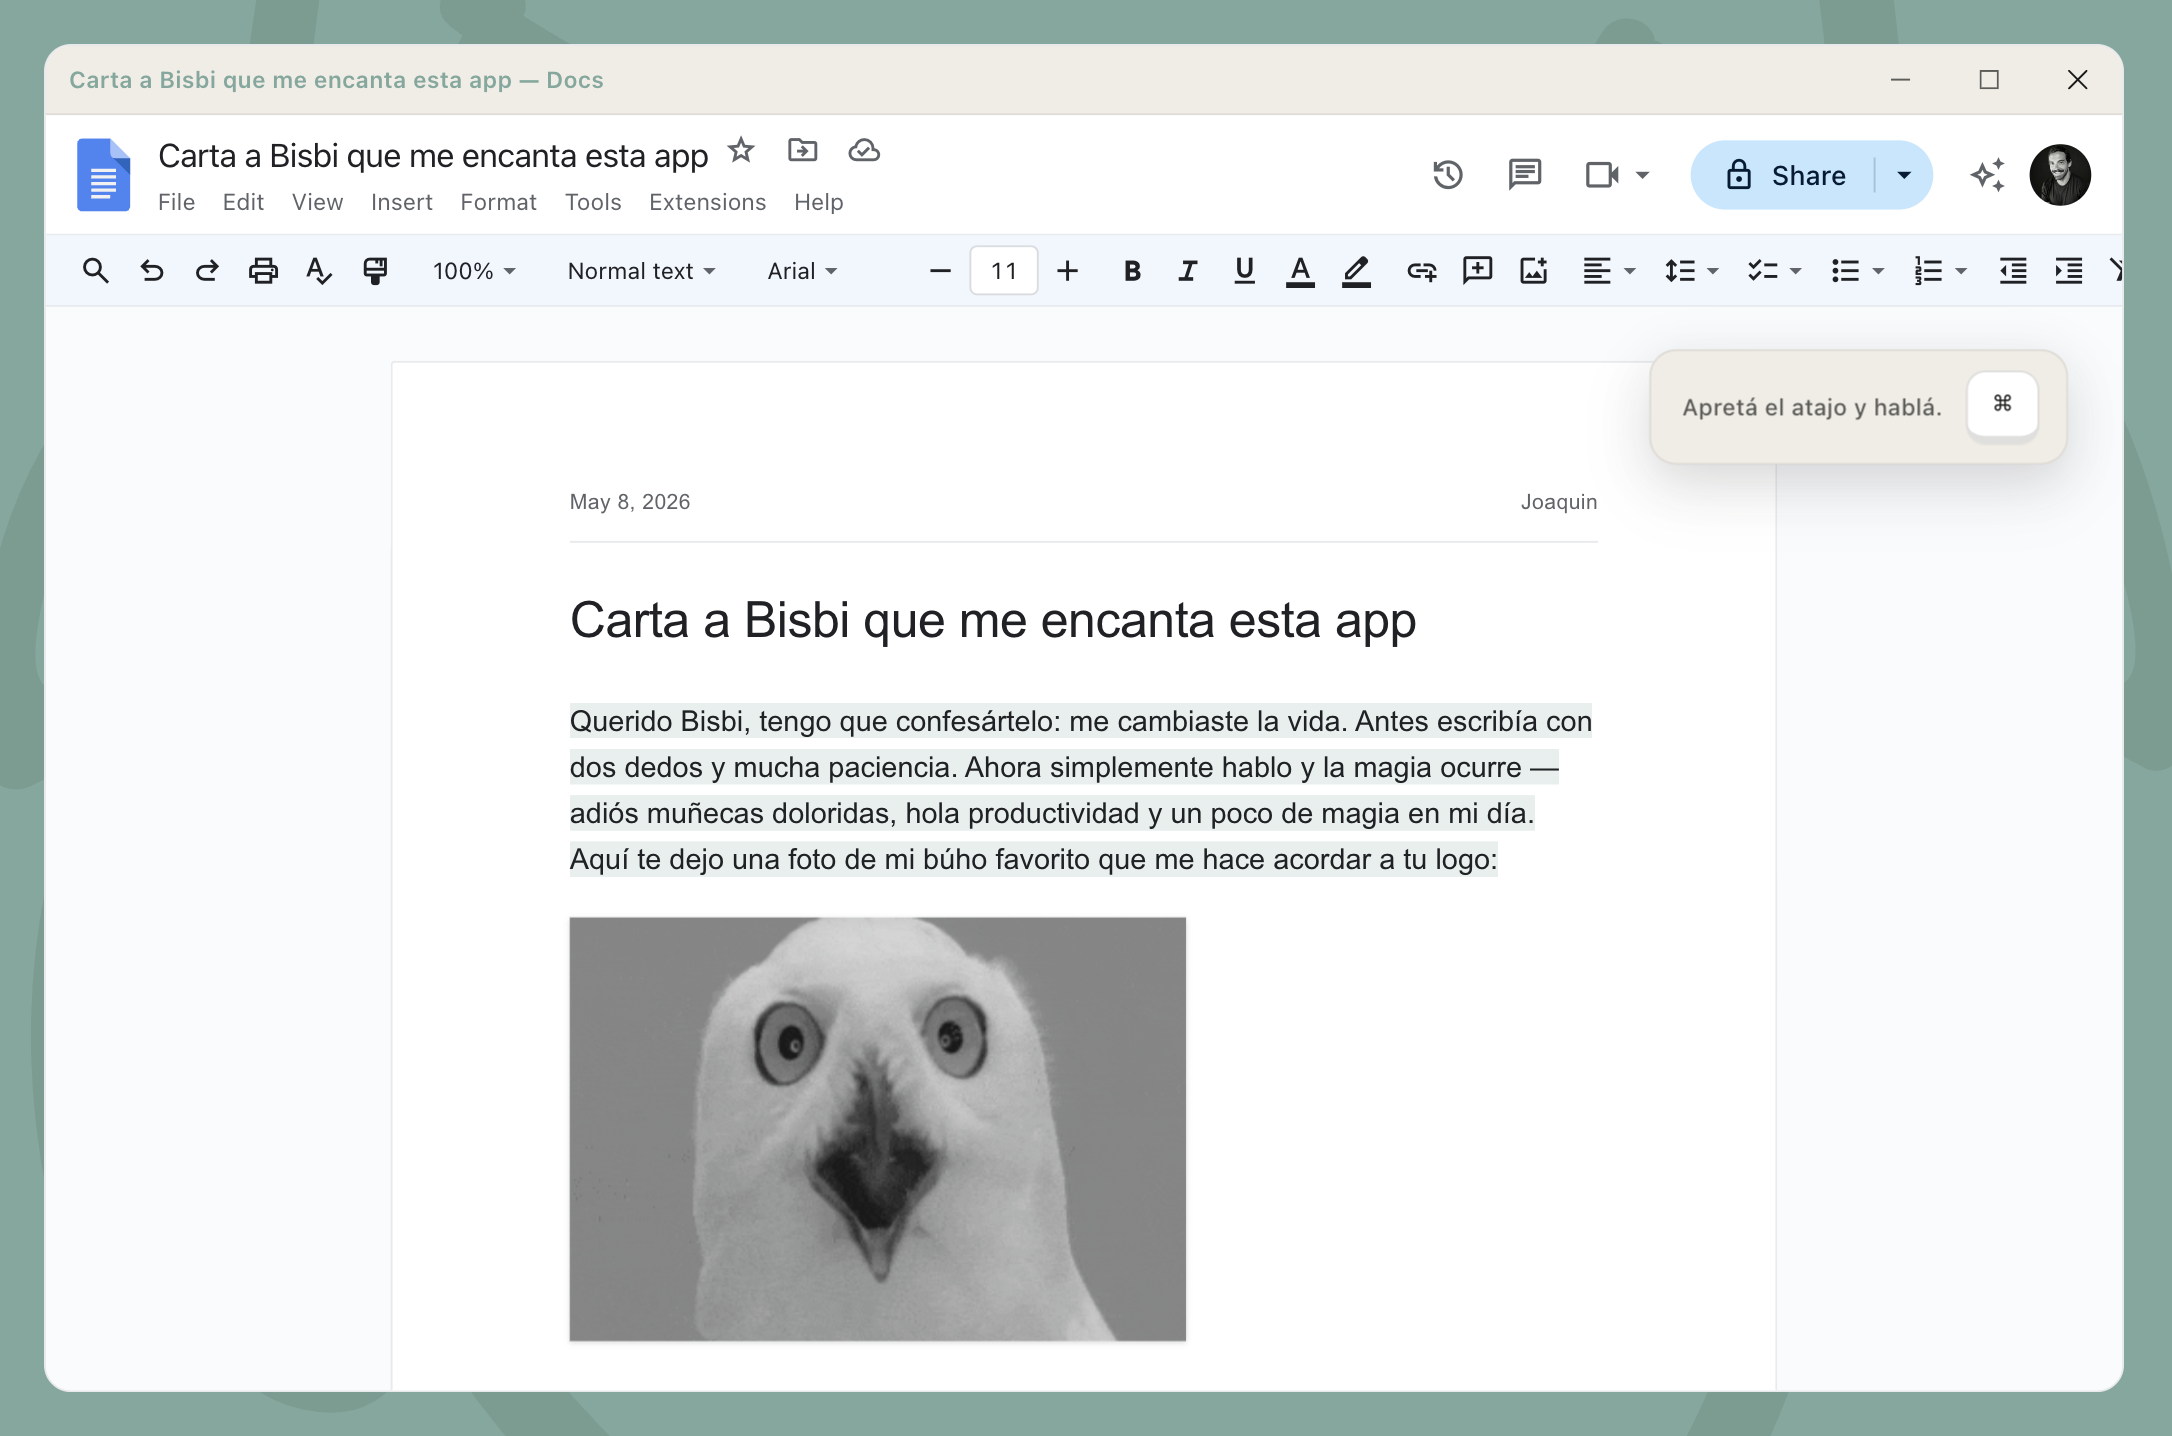Open the 100% zoom dropdown

(x=474, y=271)
